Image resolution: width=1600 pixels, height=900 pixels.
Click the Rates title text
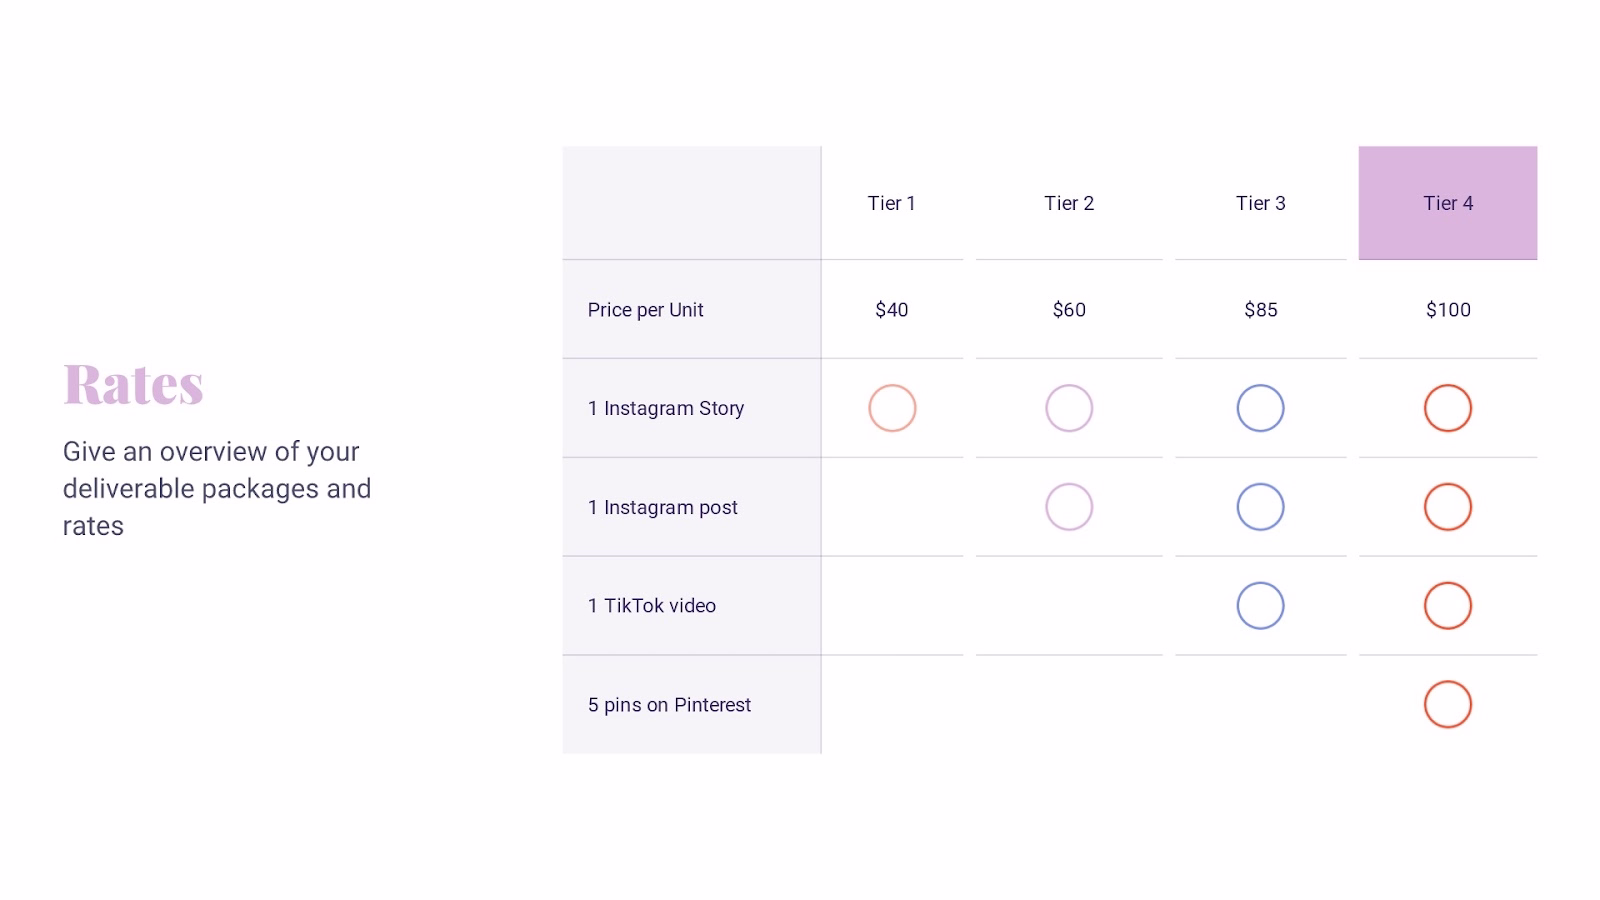133,384
